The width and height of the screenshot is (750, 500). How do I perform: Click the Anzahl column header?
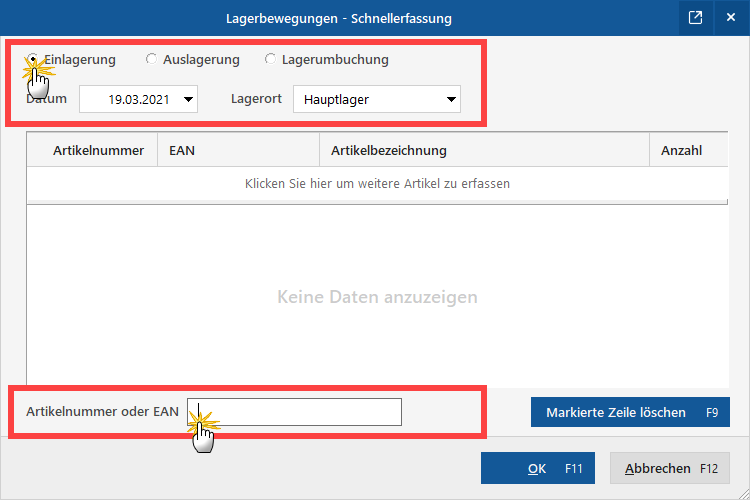click(681, 151)
